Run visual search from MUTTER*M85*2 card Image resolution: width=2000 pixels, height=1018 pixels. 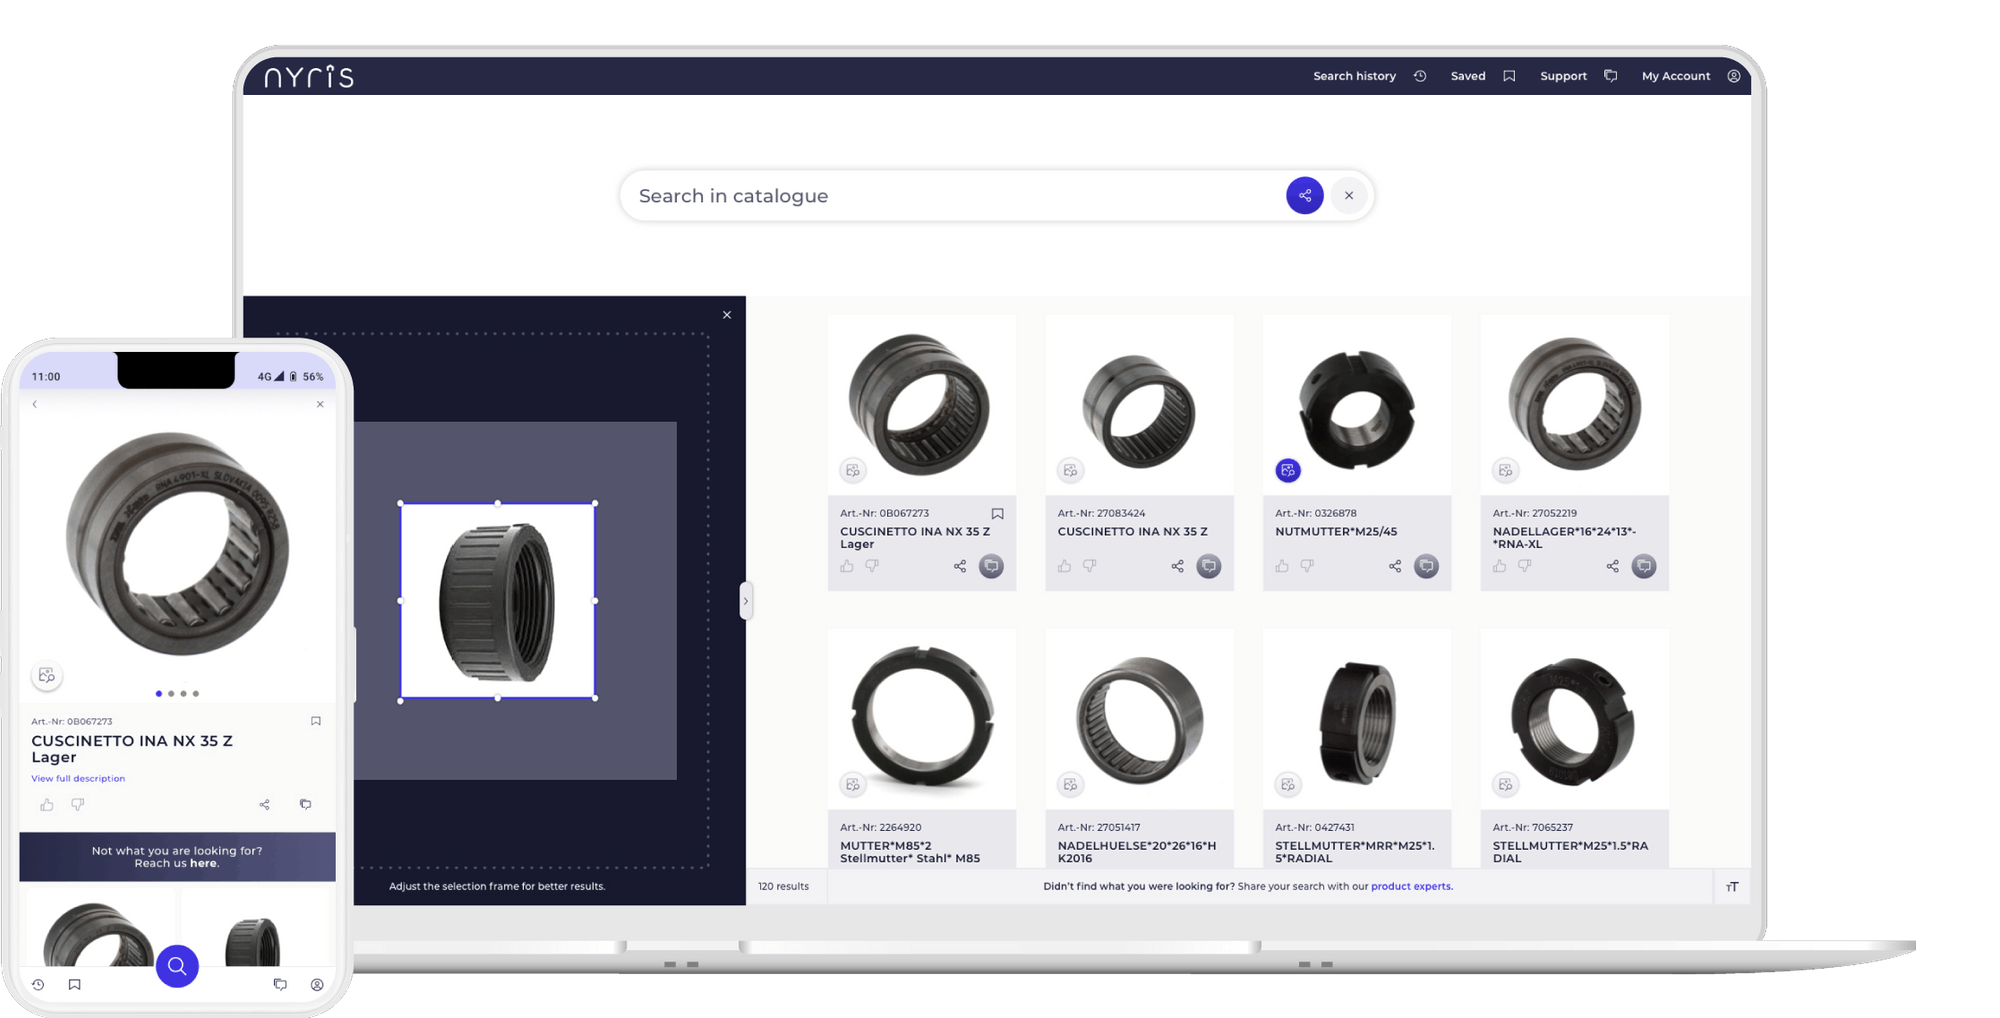[x=853, y=785]
